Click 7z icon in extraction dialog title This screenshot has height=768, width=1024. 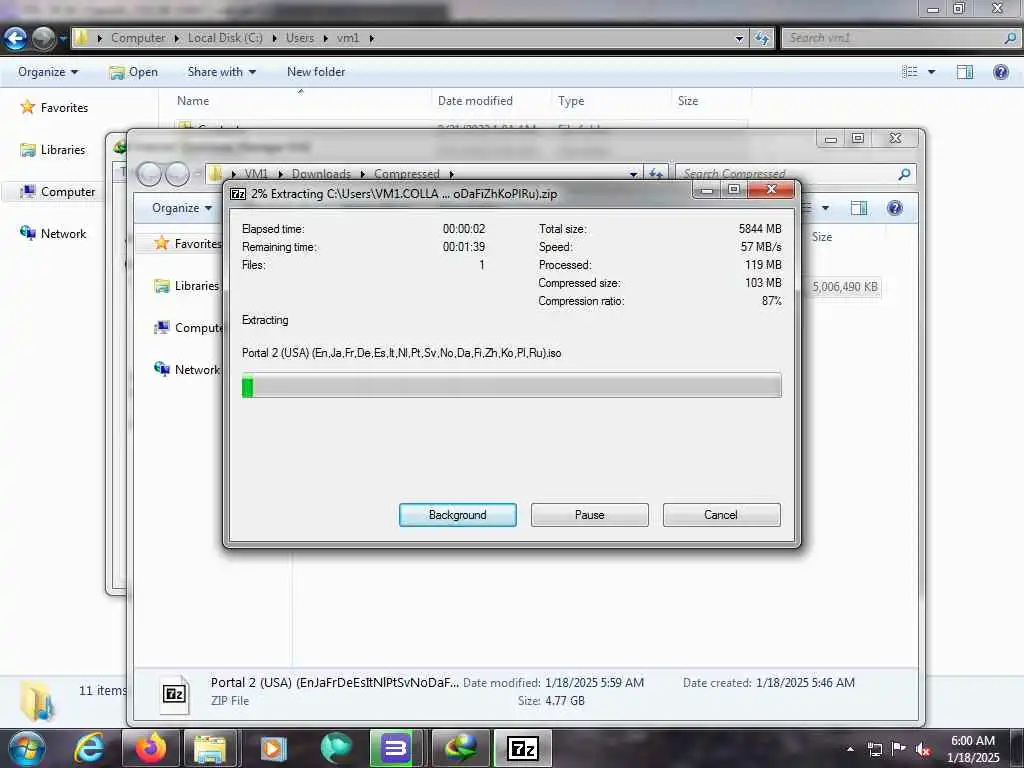tap(238, 194)
